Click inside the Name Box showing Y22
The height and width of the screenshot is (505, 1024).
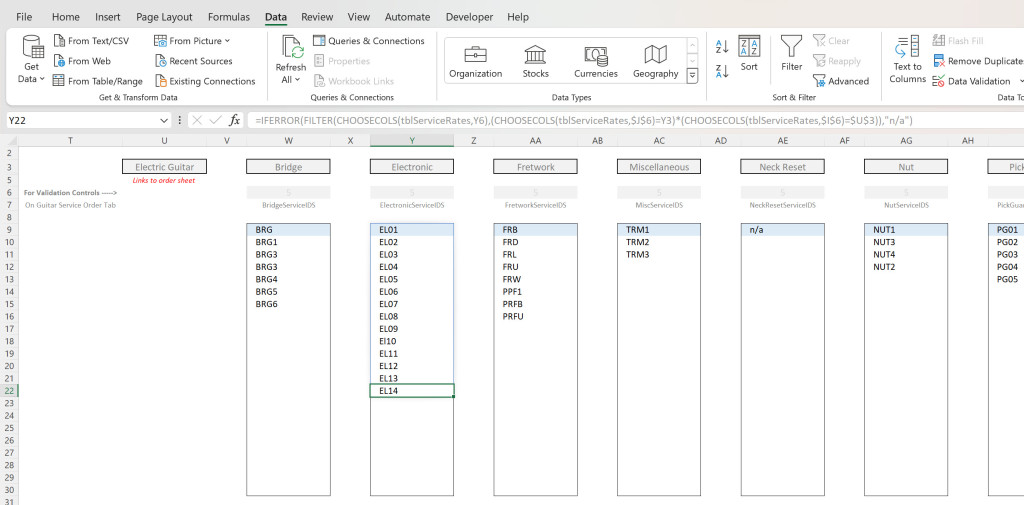coord(82,121)
